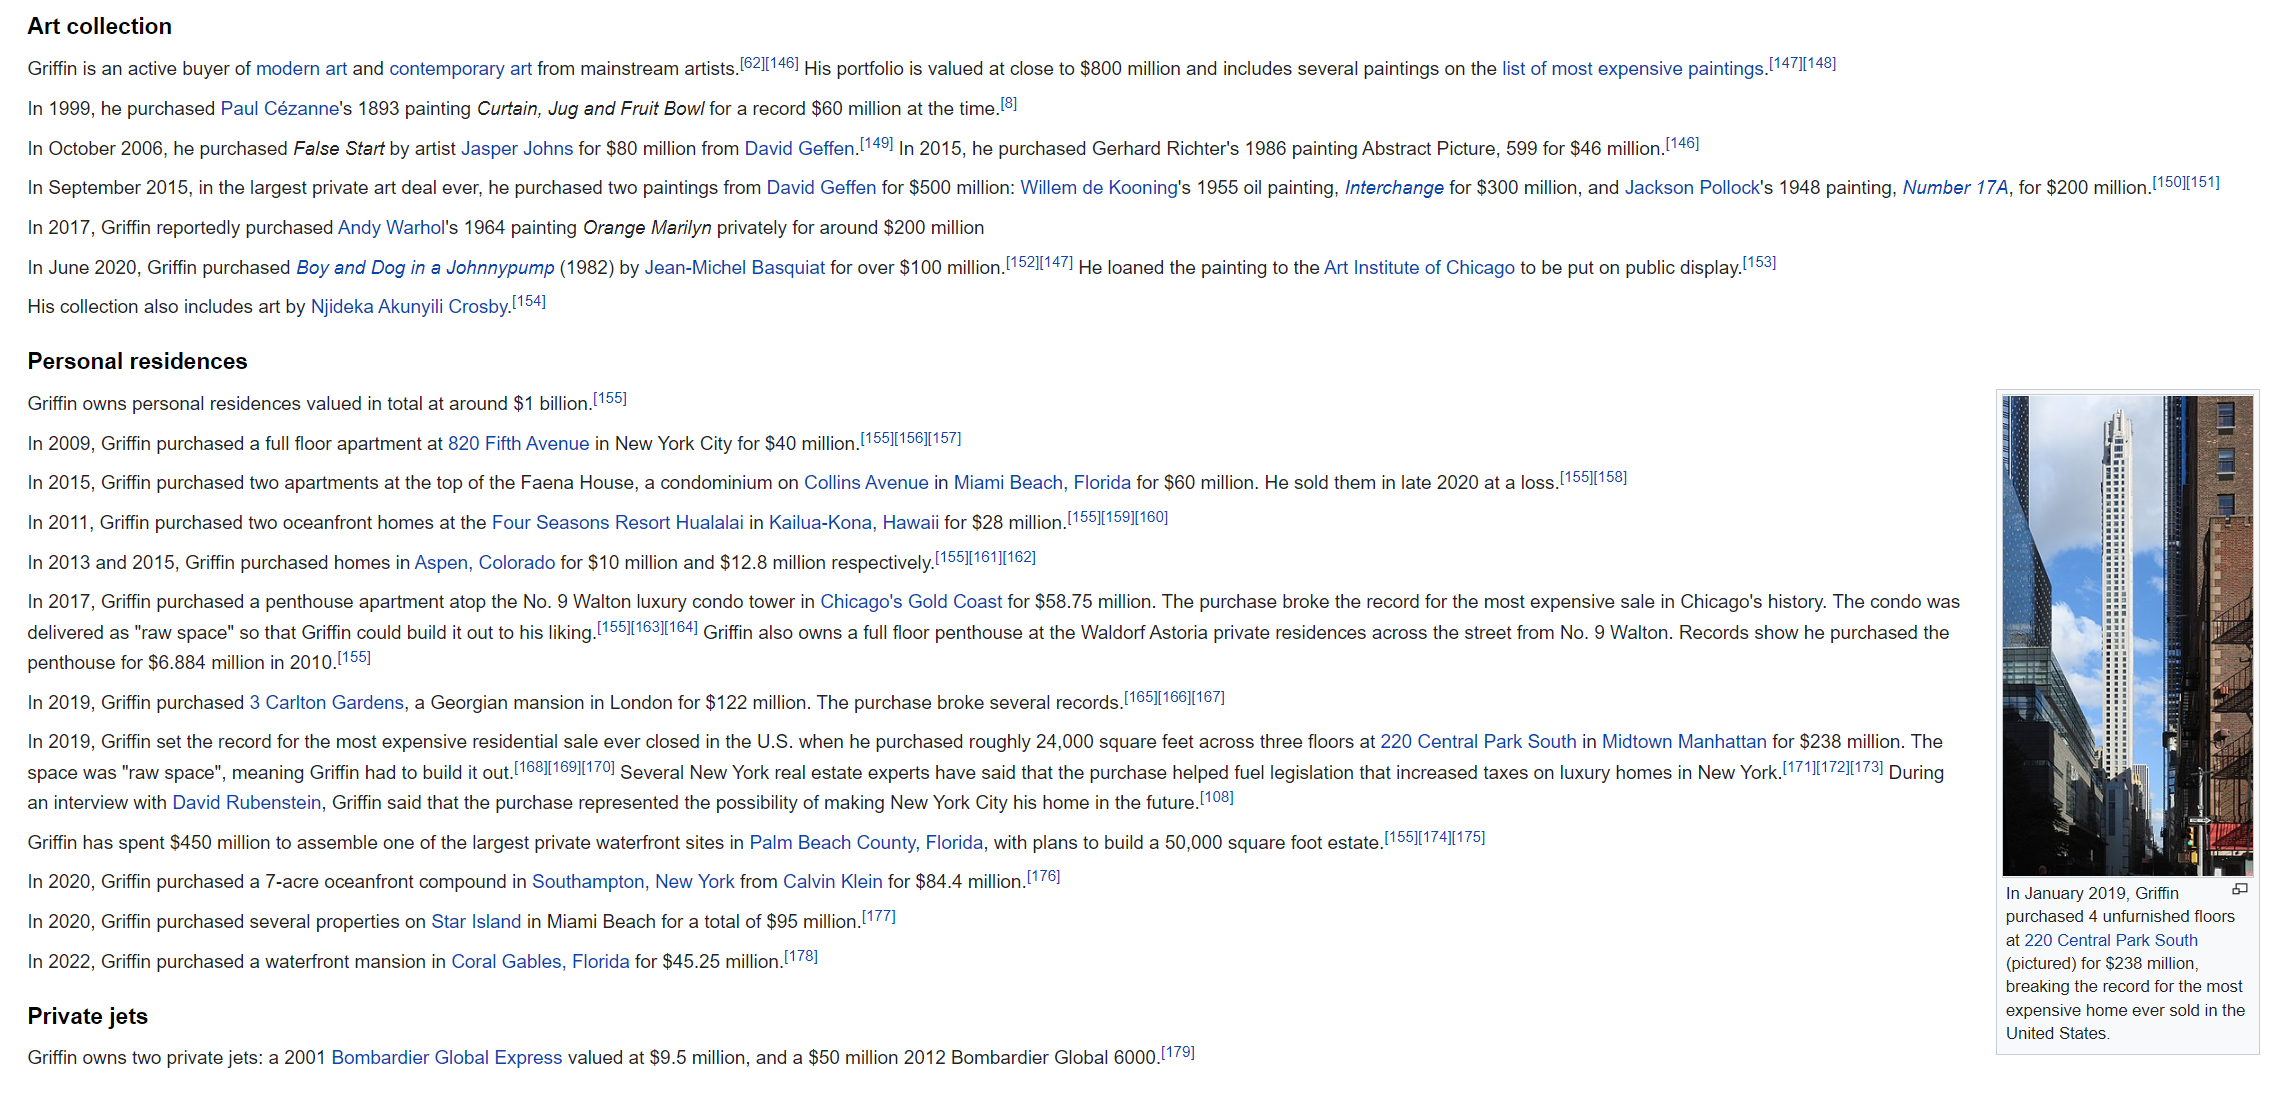Follow the 'Interchange' painting link

(x=1394, y=188)
